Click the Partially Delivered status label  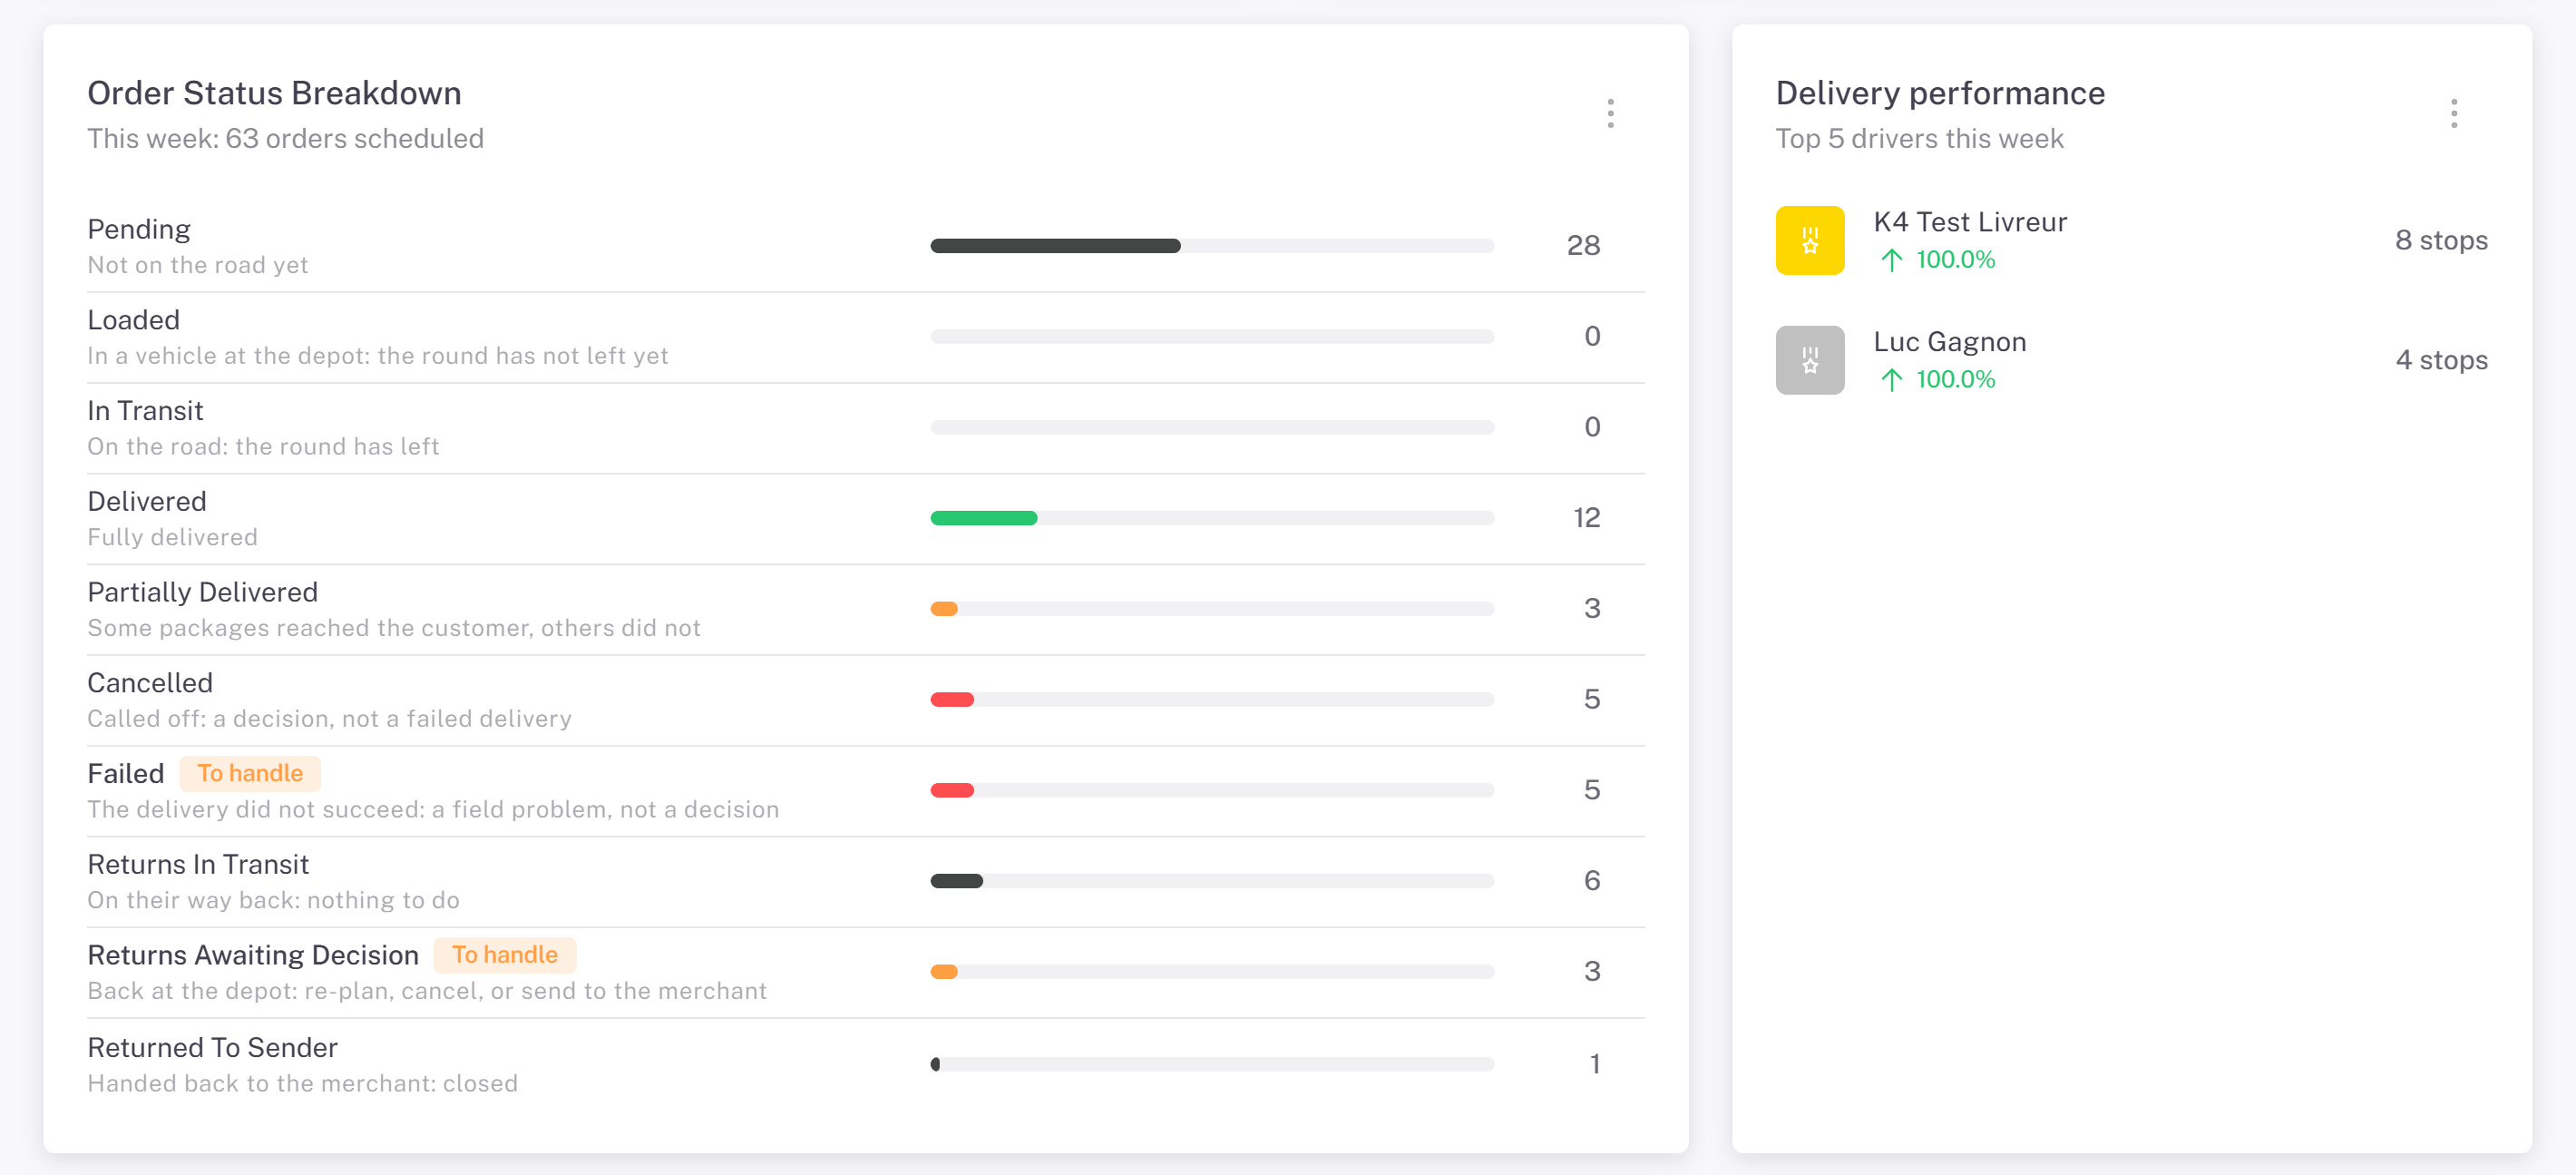tap(203, 593)
